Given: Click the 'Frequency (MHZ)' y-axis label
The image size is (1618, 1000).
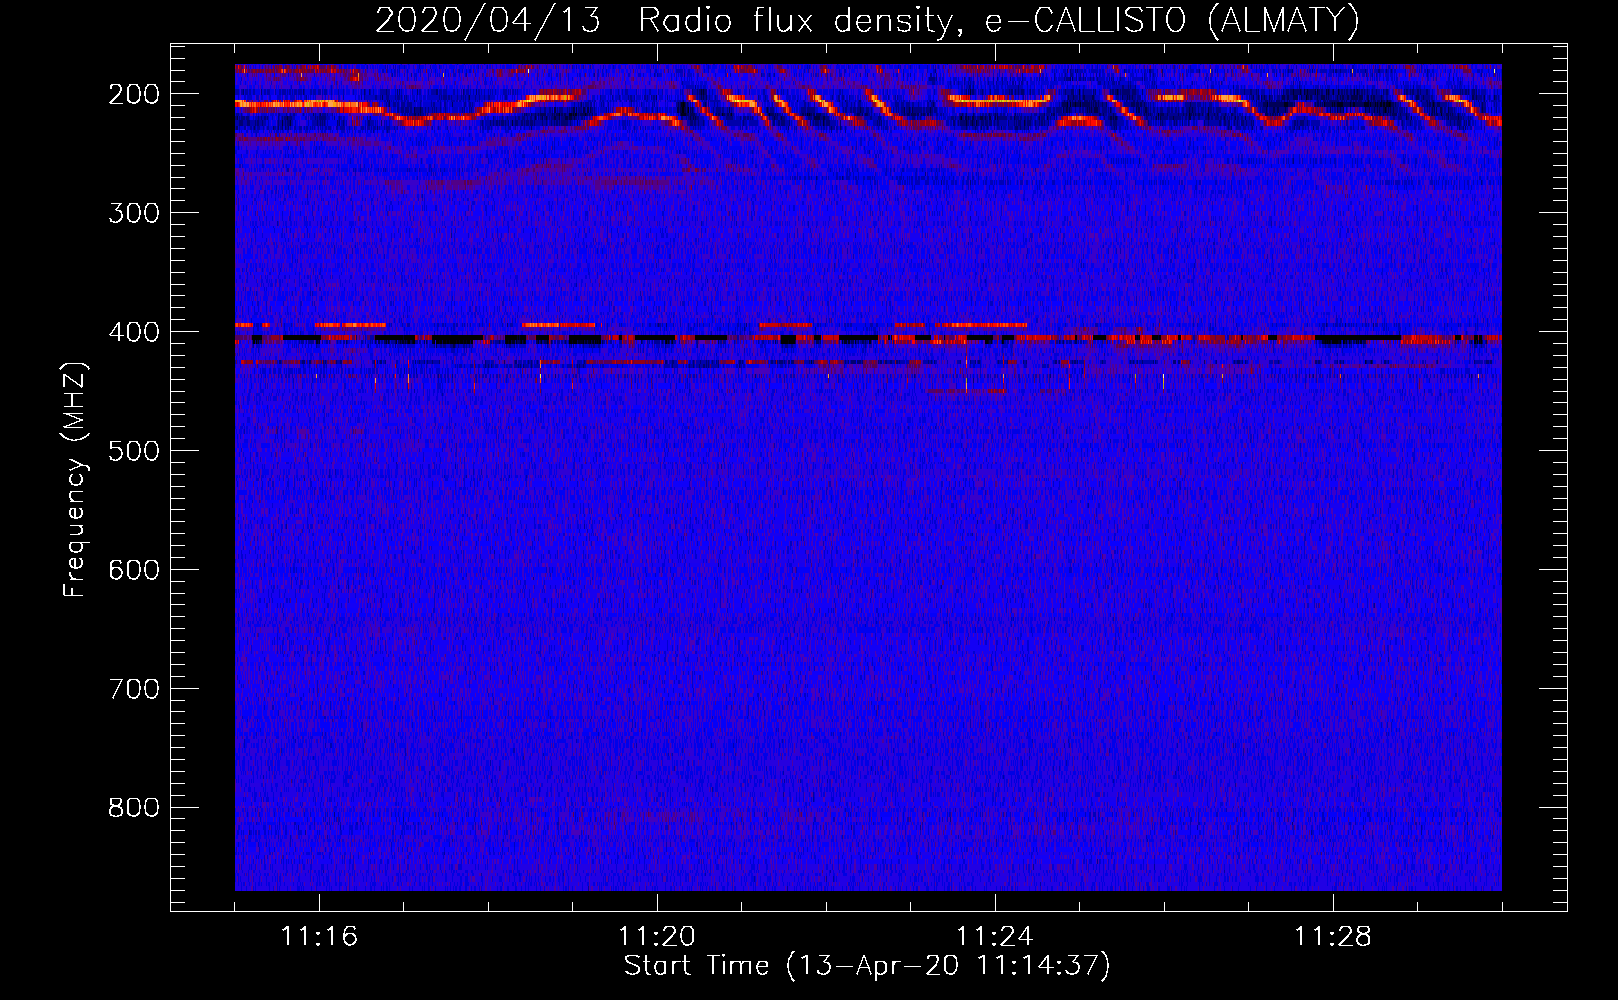Looking at the screenshot, I should pyautogui.click(x=75, y=479).
